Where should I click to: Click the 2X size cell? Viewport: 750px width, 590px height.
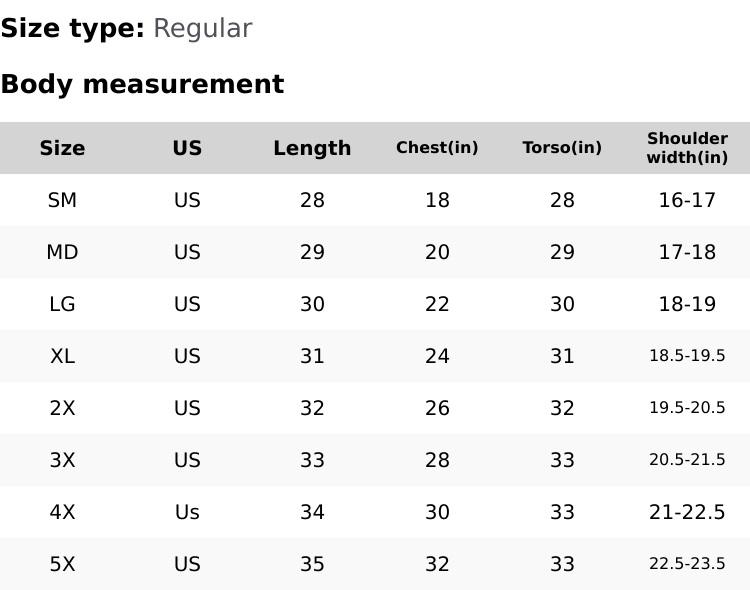(62, 408)
